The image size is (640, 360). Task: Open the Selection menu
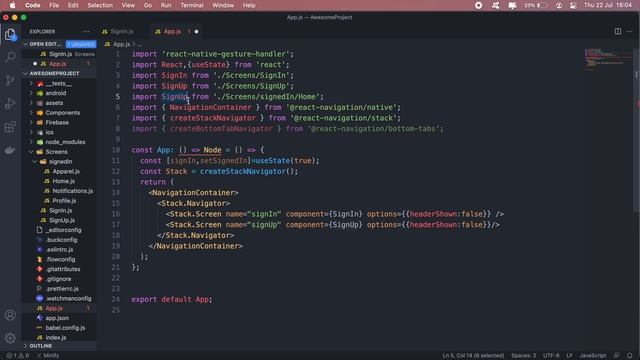pyautogui.click(x=100, y=5)
